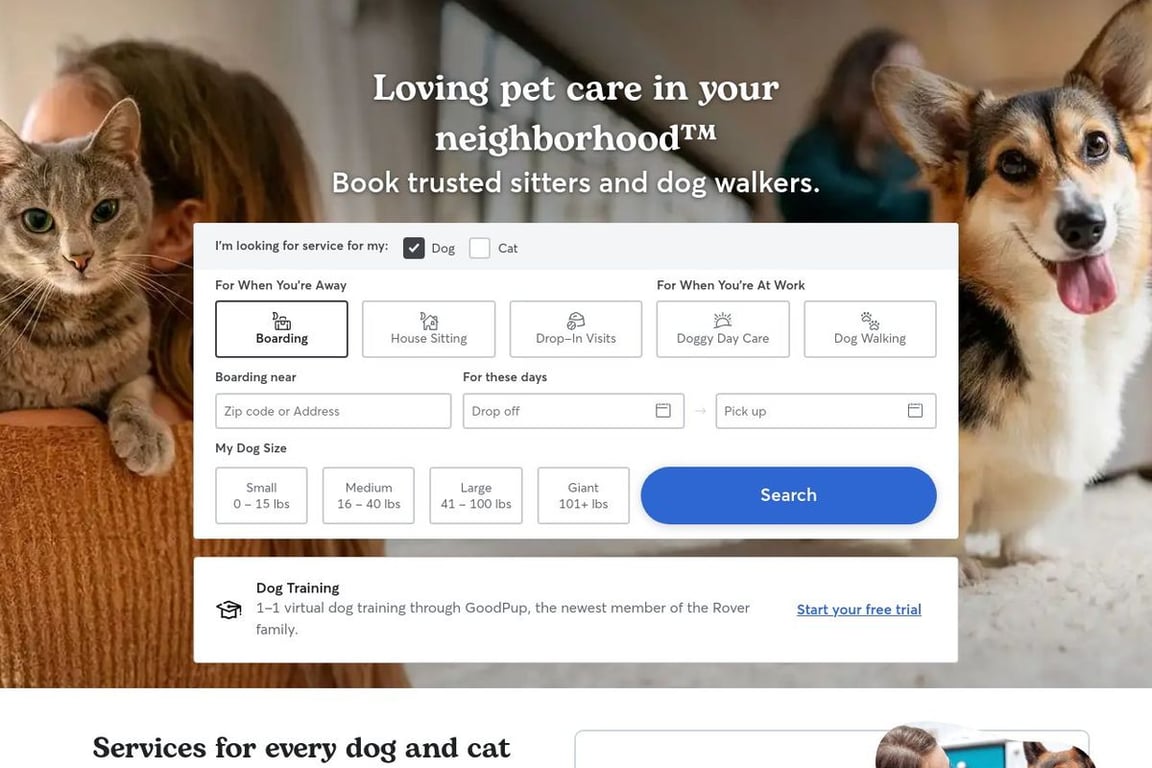Choose the House Sitting icon option

(429, 320)
